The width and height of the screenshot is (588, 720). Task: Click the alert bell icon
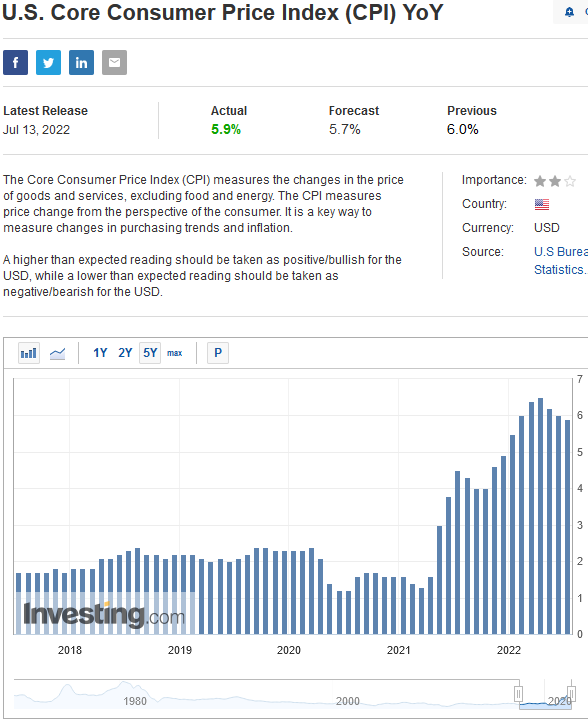(569, 12)
